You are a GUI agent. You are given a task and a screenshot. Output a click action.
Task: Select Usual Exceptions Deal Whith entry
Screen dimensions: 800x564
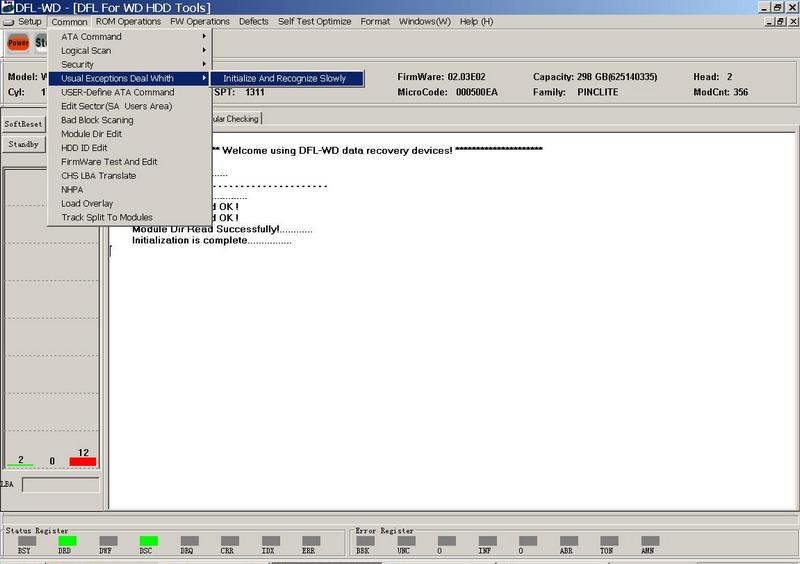130,78
